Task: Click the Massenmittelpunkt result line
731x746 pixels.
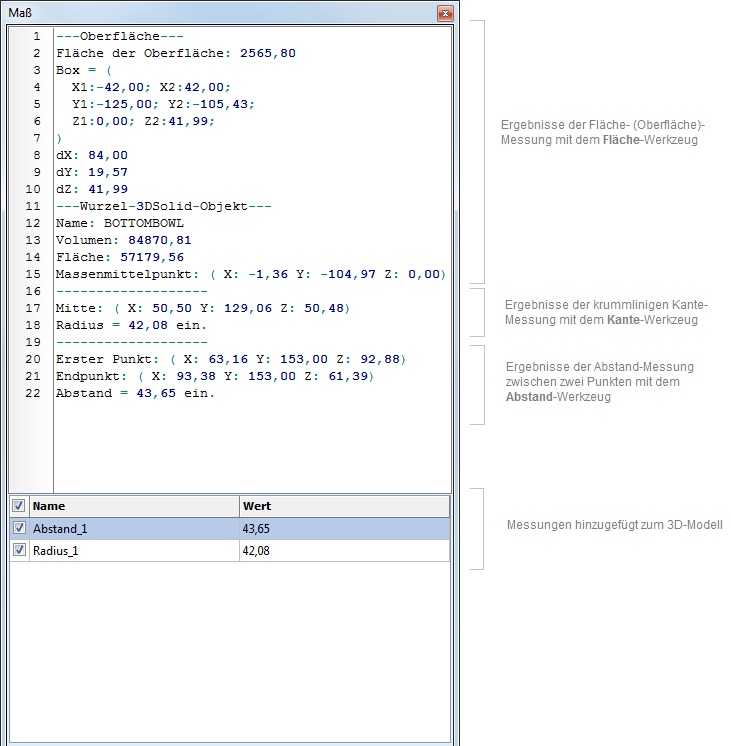Action: (250, 274)
